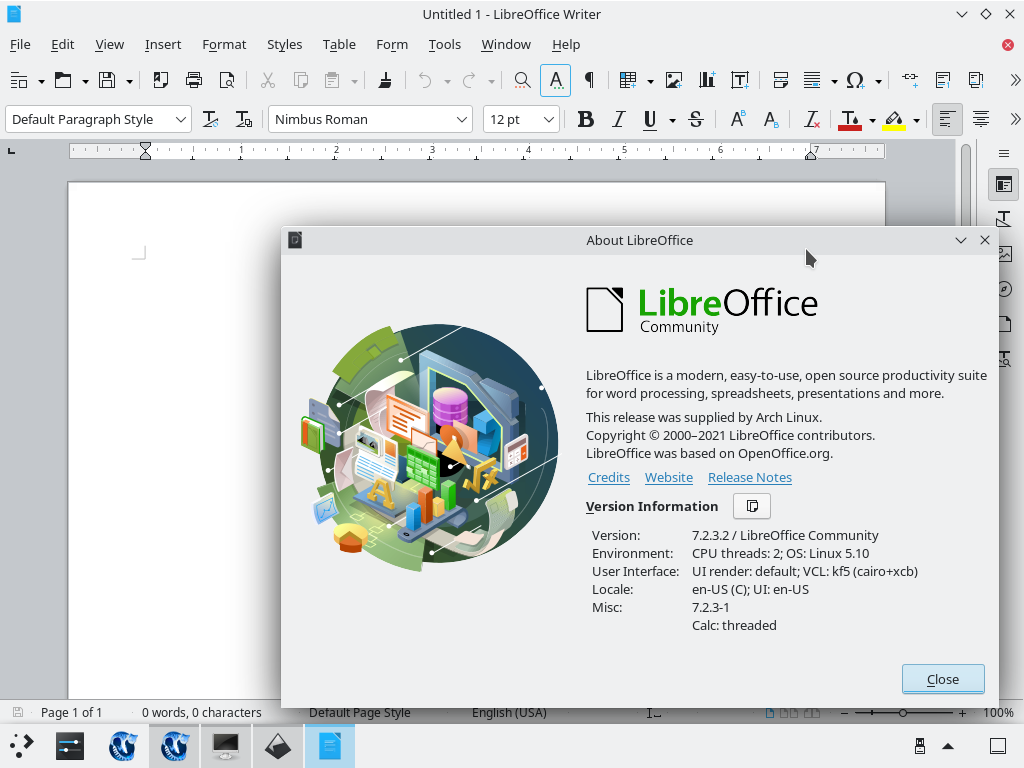Open the Styles menu
The width and height of the screenshot is (1024, 768).
tap(284, 44)
